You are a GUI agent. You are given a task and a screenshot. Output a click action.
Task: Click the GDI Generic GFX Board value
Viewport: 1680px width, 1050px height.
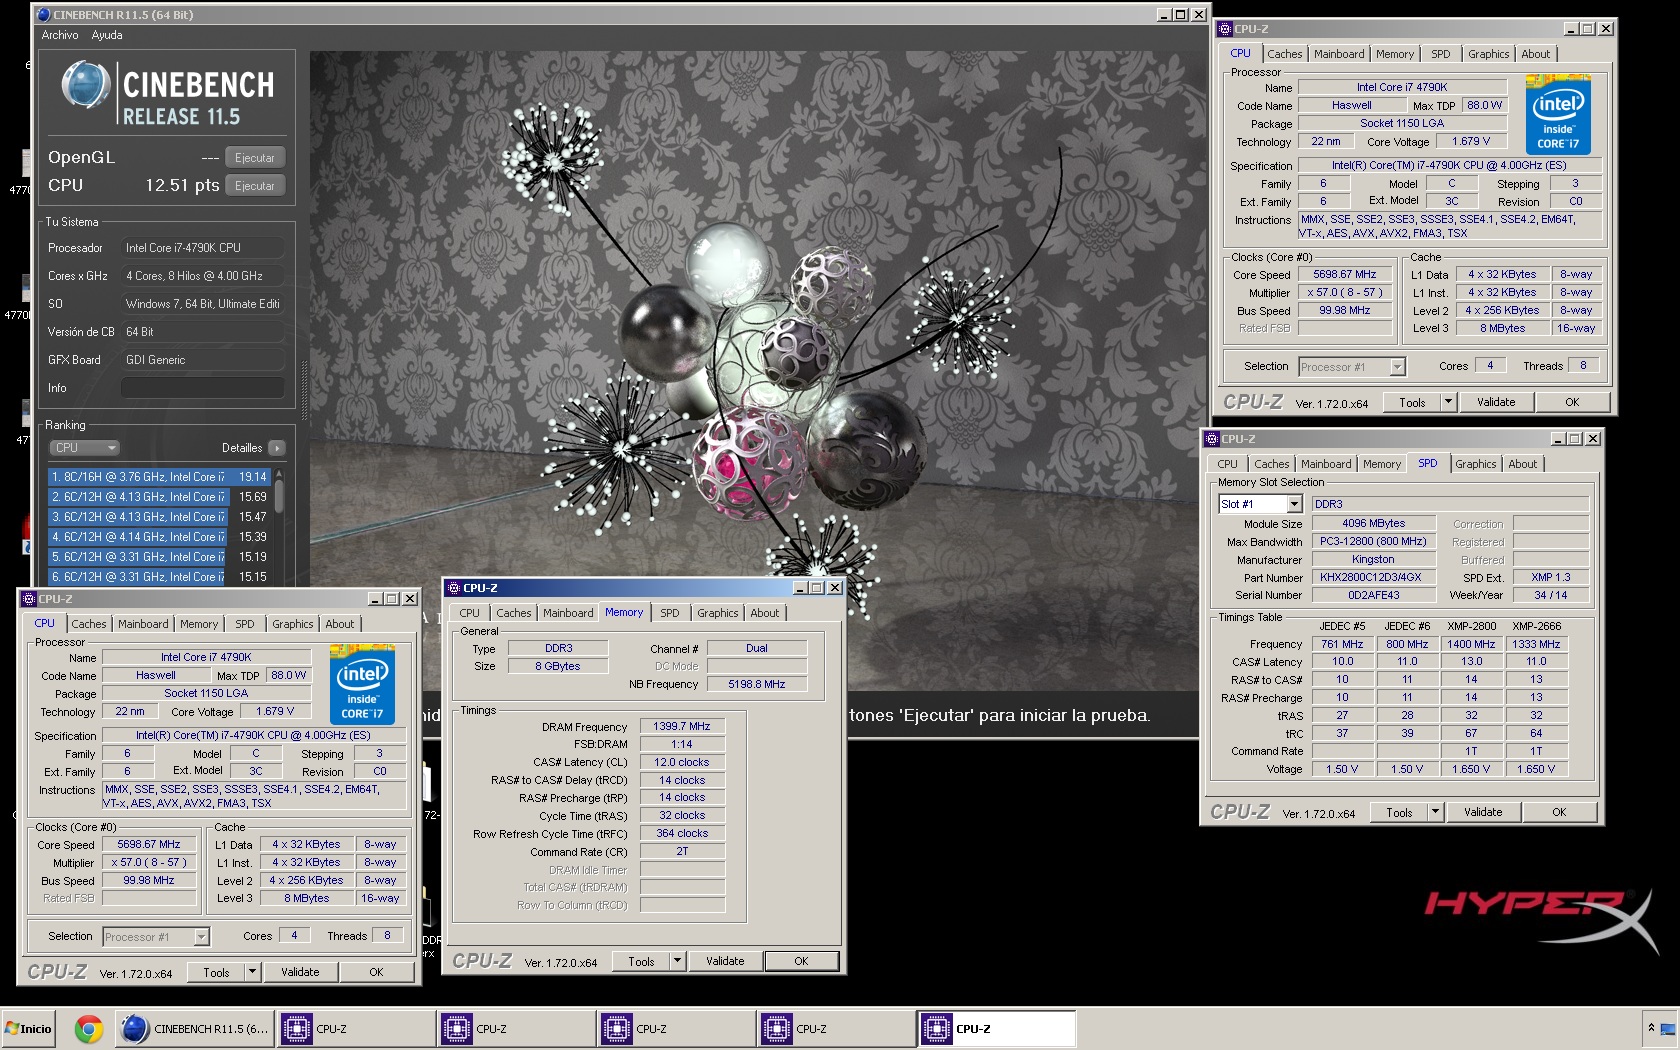pos(203,360)
